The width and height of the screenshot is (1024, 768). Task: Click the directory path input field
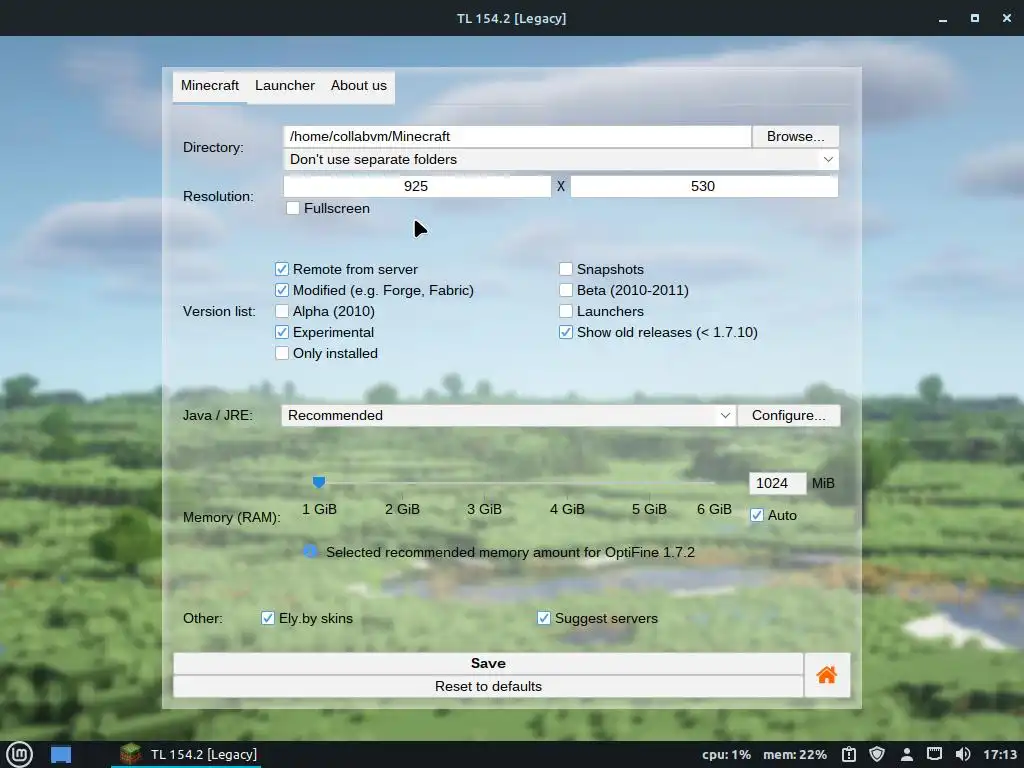coord(517,136)
